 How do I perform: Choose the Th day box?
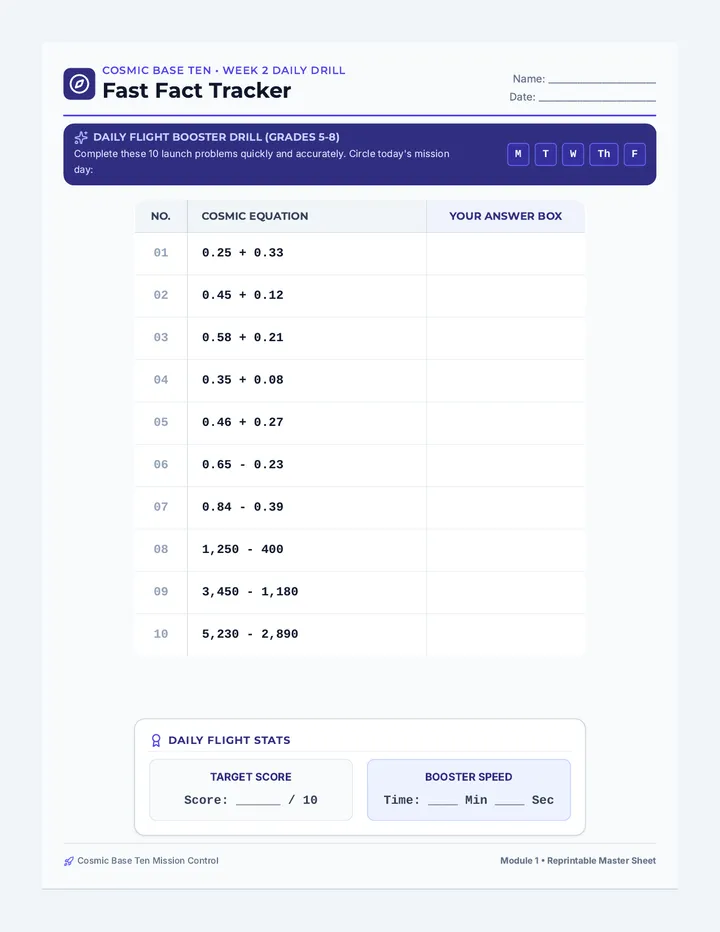[x=603, y=154]
